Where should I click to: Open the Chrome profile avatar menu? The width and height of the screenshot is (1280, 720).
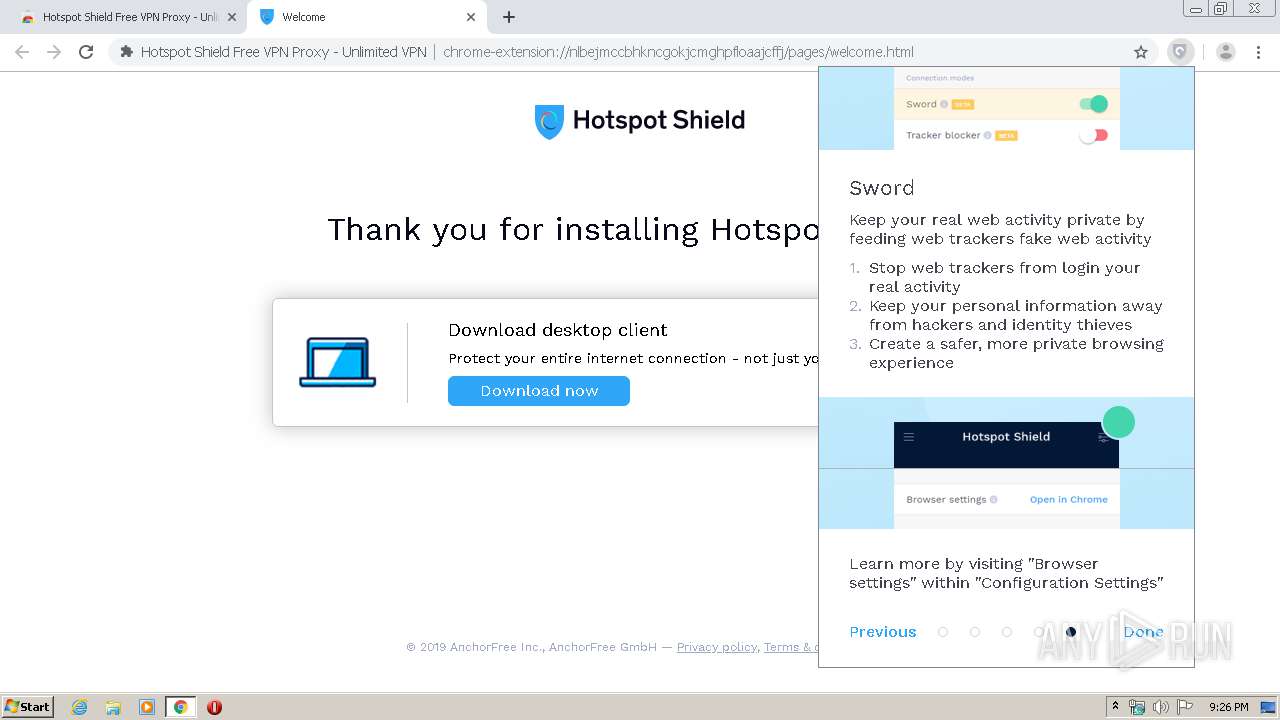(1226, 52)
